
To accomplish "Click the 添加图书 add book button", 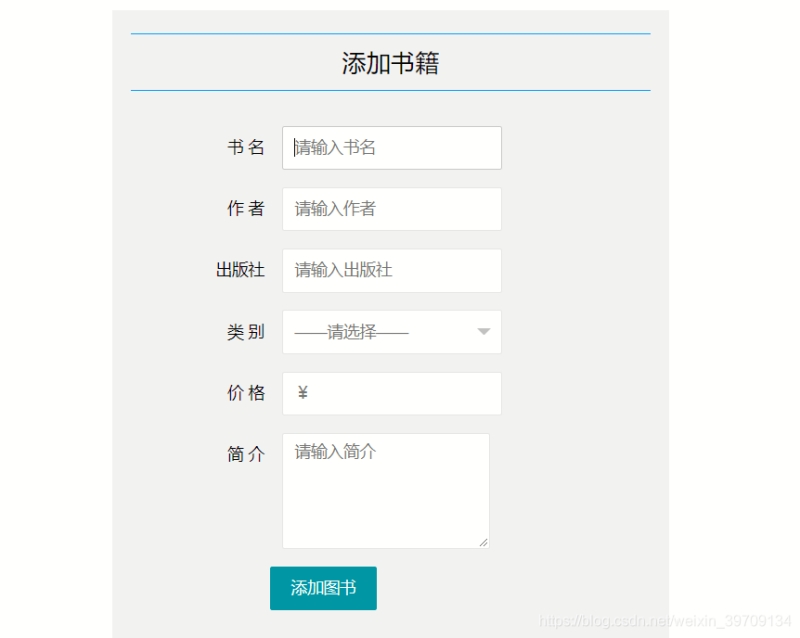I will [x=322, y=589].
